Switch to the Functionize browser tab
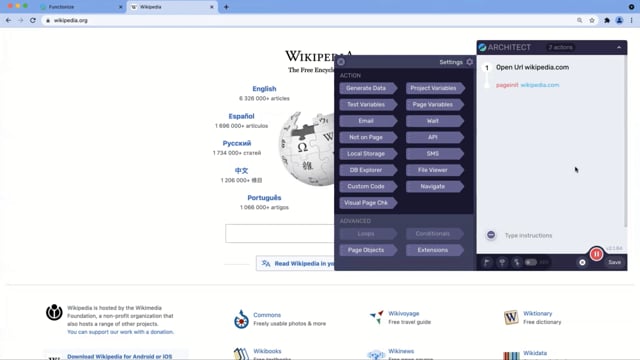 81,7
